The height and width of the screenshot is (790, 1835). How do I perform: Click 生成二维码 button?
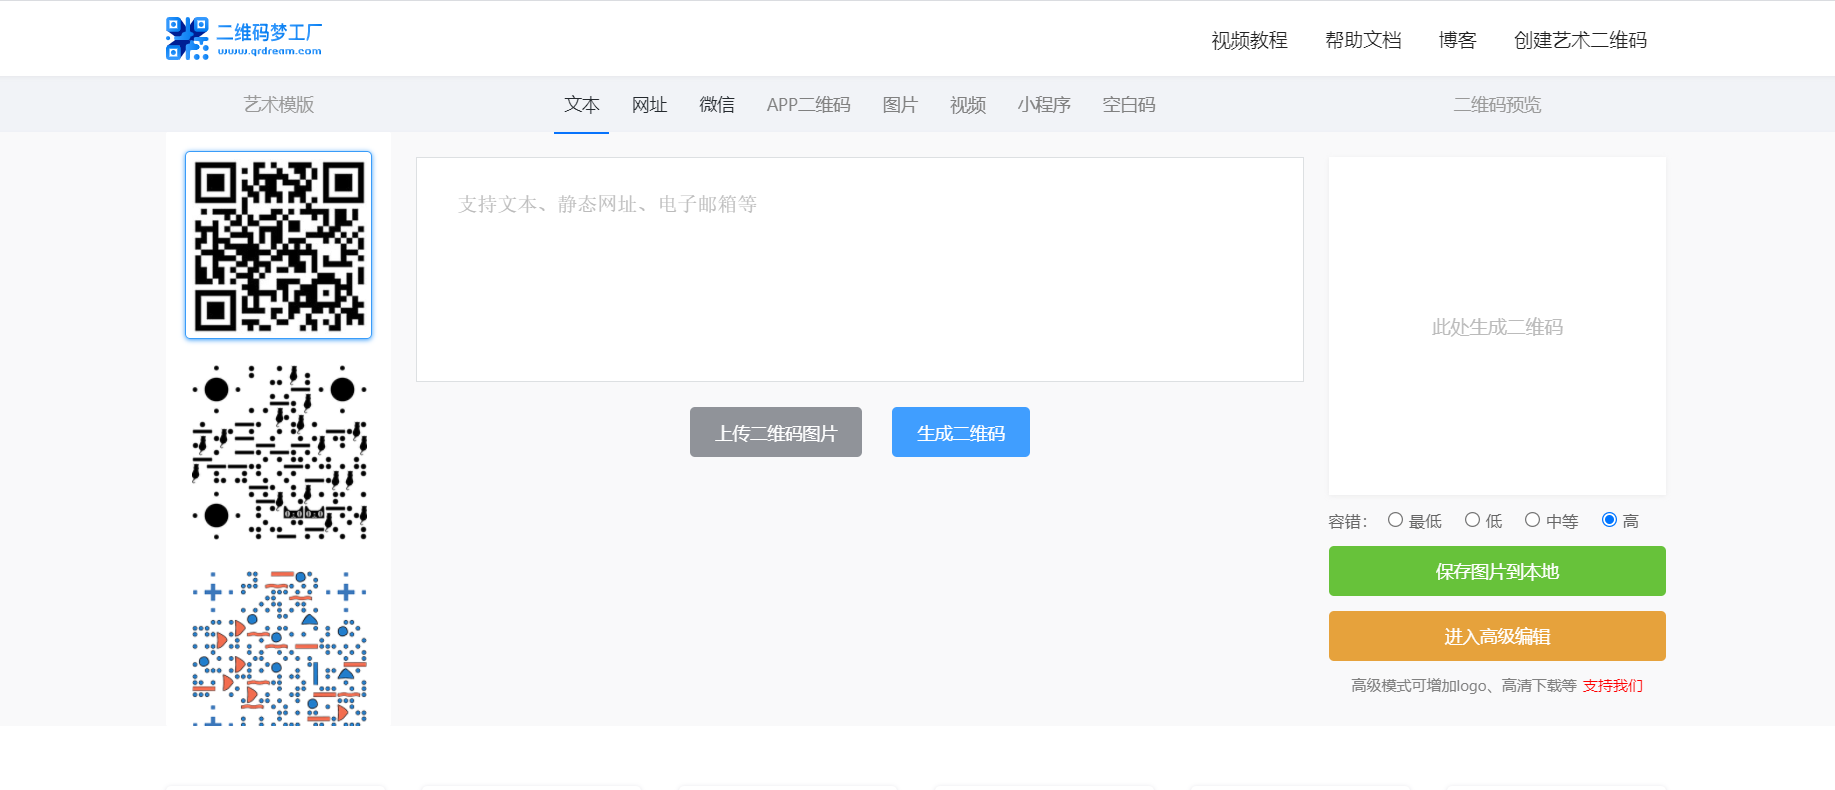click(x=961, y=432)
